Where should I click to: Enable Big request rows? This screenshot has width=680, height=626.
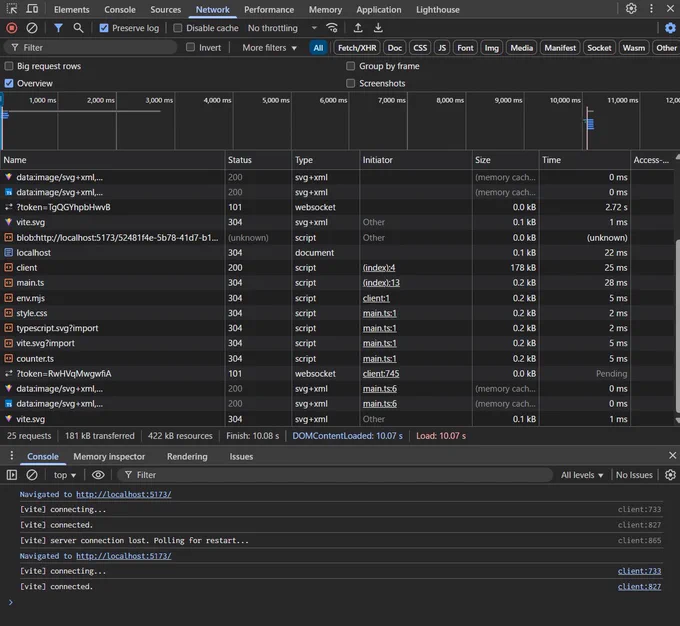point(9,66)
